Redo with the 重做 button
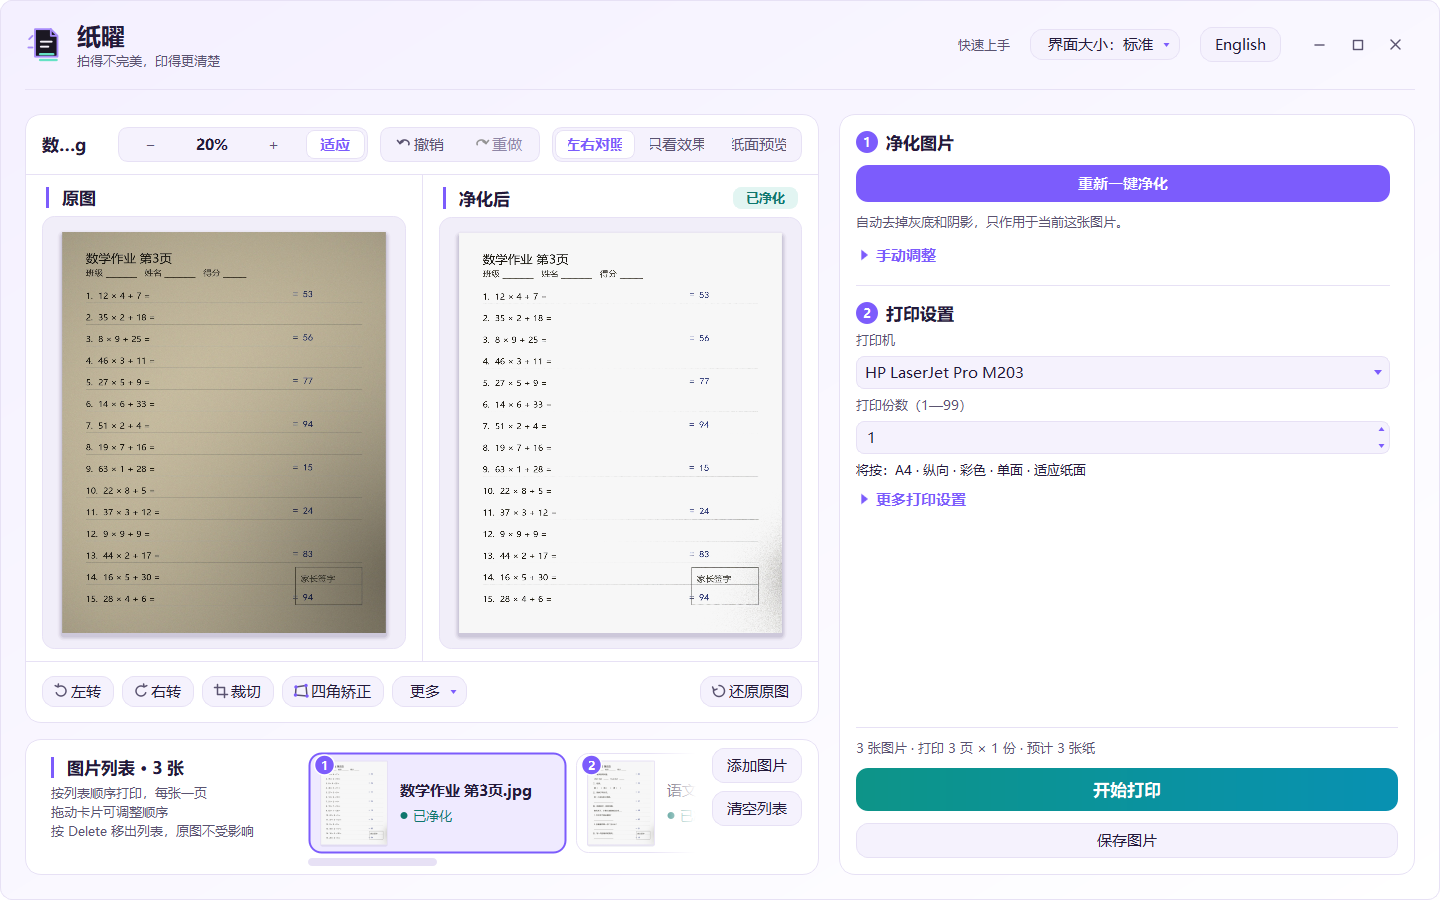This screenshot has width=1440, height=900. tap(499, 145)
